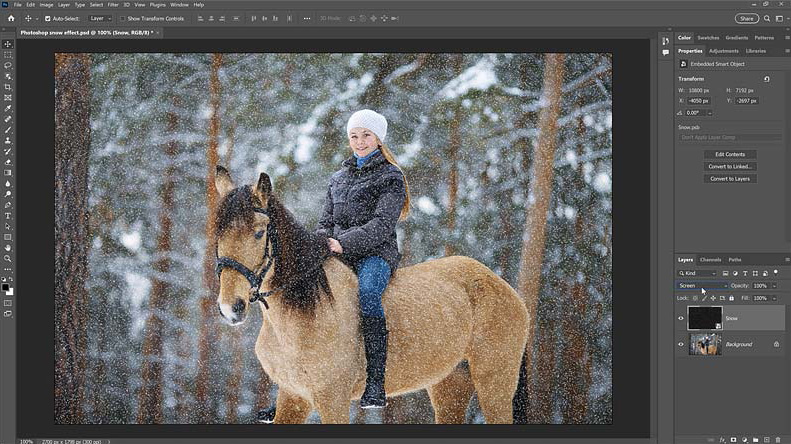Click the reset transform icon in Properties
The height and width of the screenshot is (444, 791).
(x=766, y=79)
